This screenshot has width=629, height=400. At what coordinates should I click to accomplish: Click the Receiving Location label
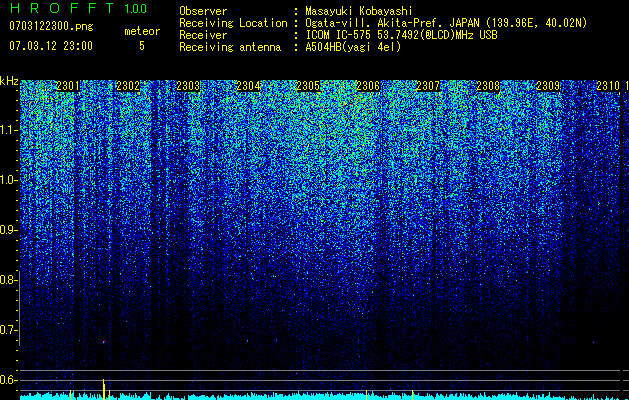click(x=233, y=23)
